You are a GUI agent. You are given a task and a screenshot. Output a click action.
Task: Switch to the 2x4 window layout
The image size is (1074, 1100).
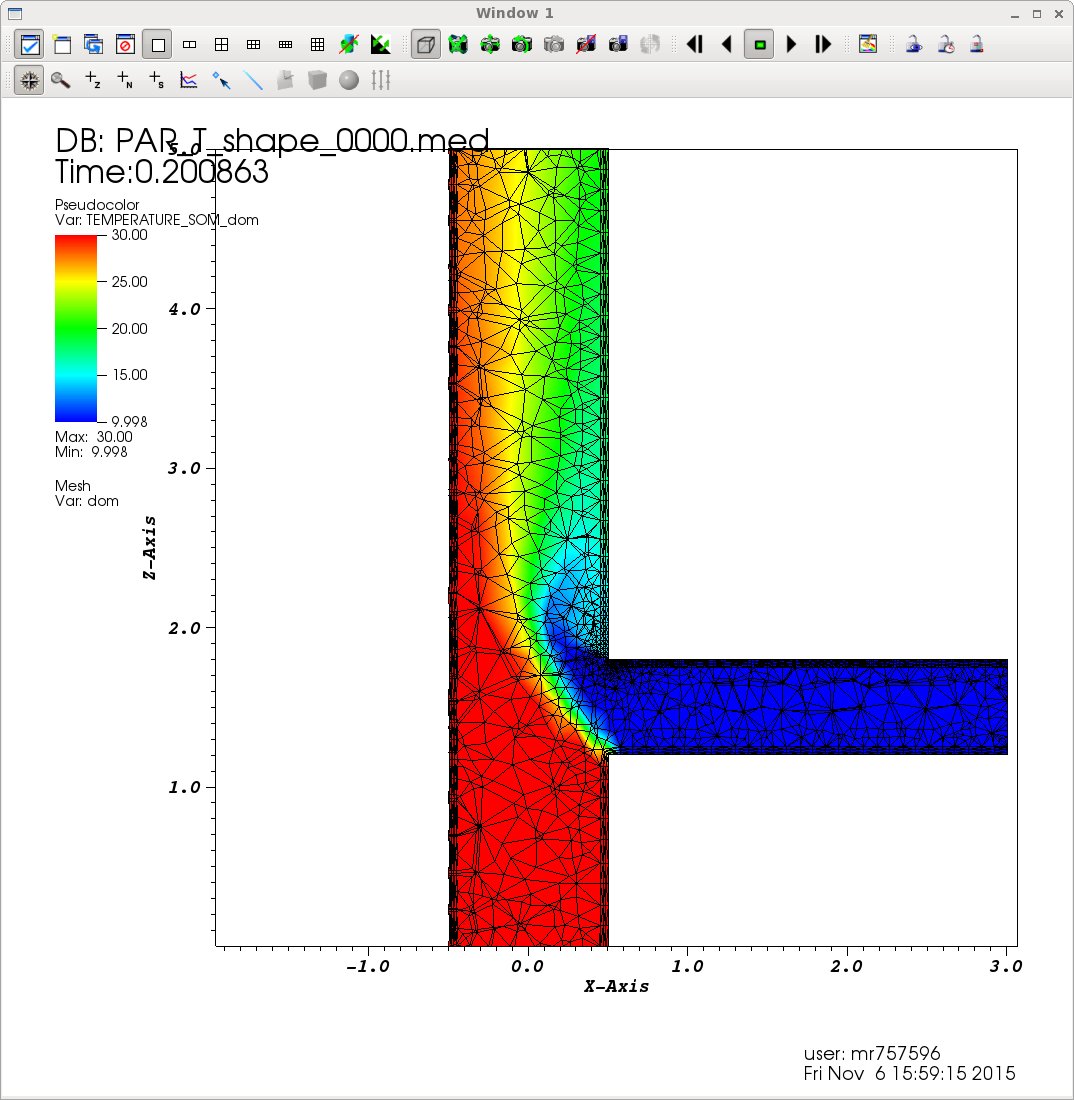point(286,45)
